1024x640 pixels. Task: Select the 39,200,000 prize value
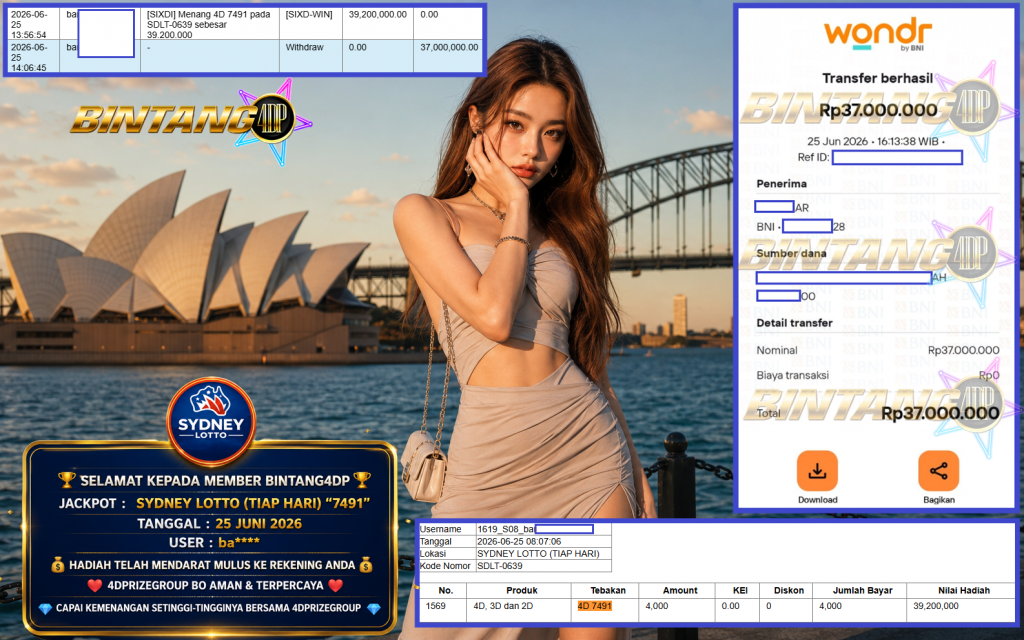pyautogui.click(x=936, y=606)
